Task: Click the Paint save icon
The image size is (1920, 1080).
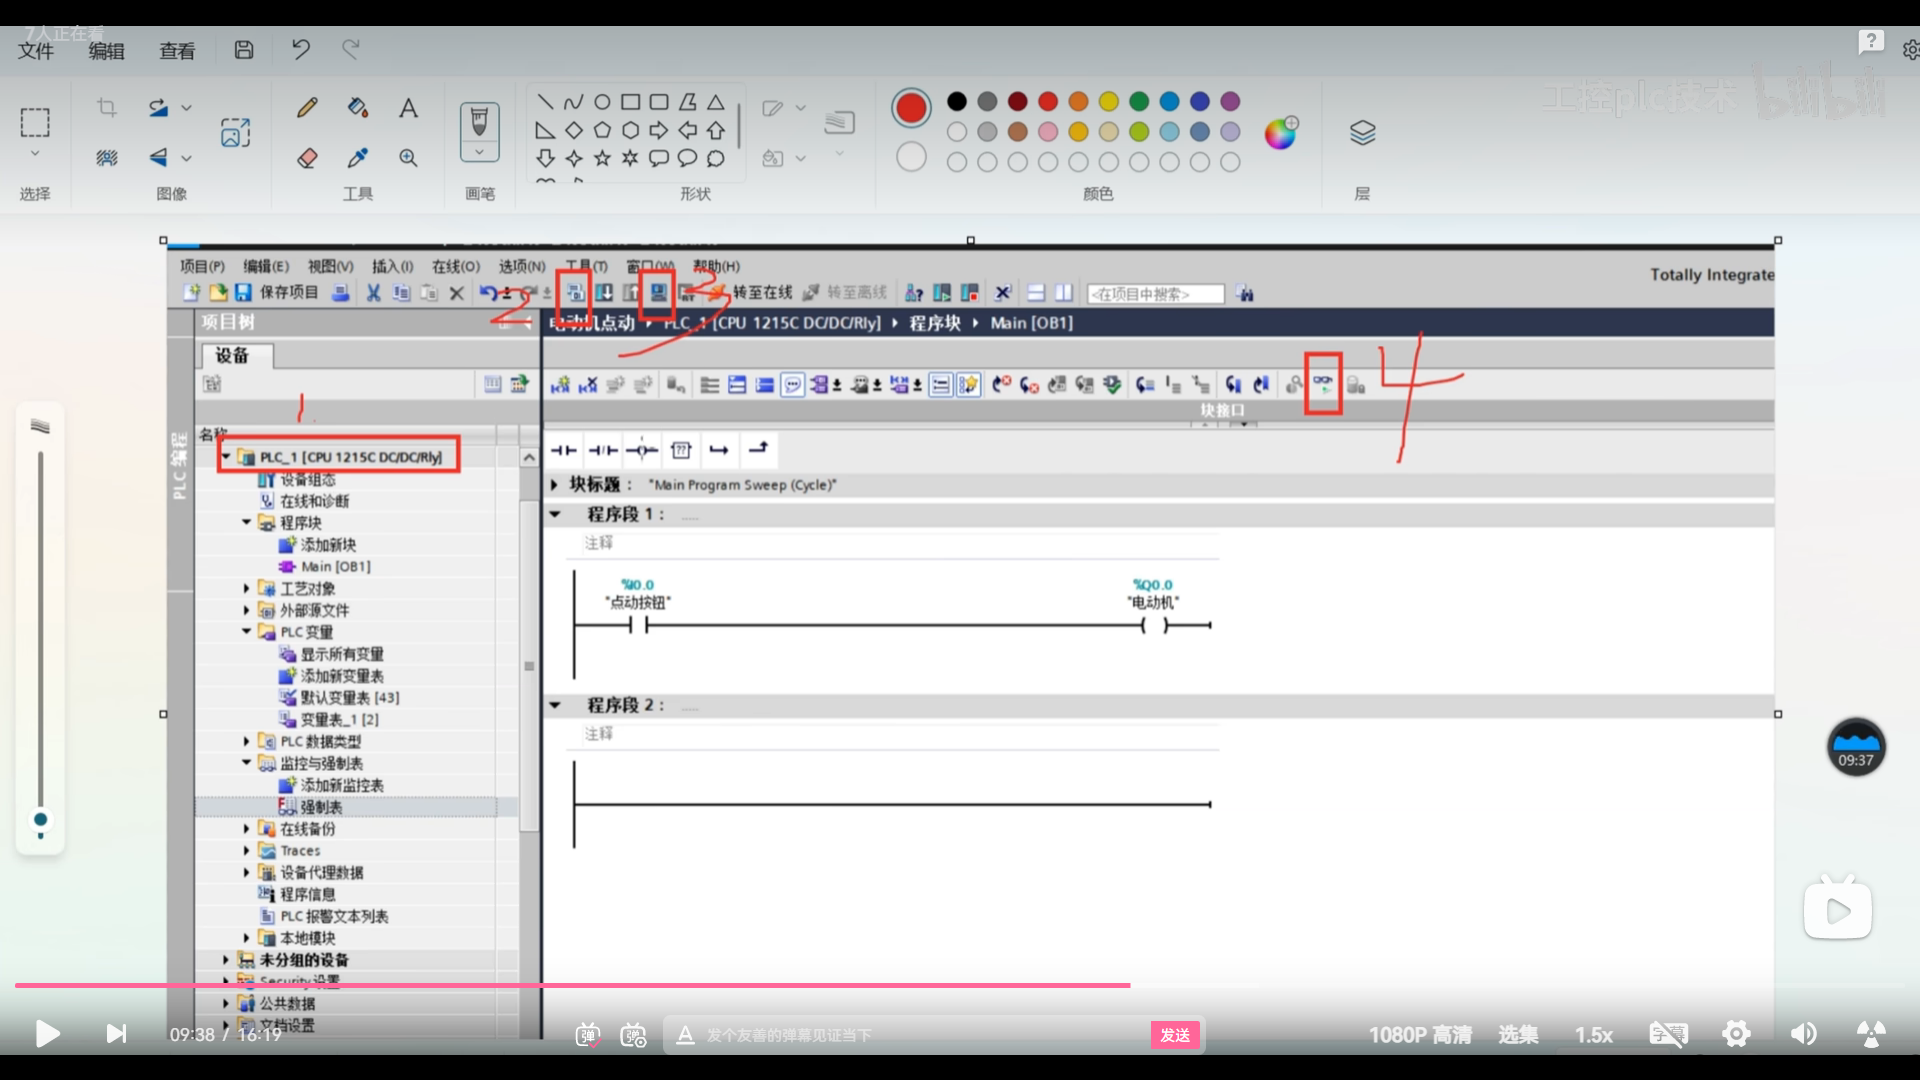Action: tap(244, 50)
